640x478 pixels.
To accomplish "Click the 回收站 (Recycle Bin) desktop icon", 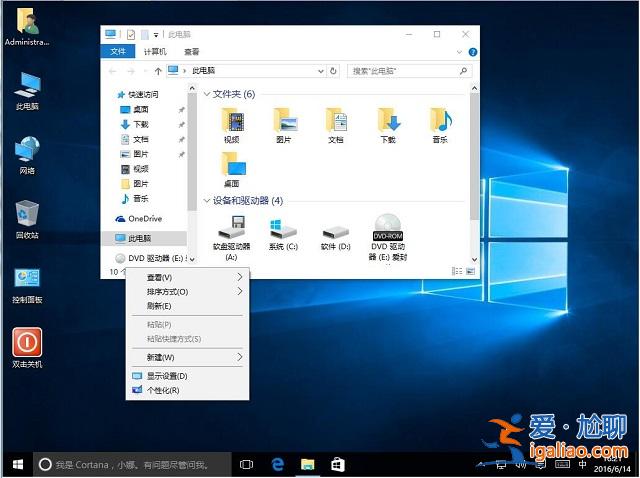I will click(27, 216).
